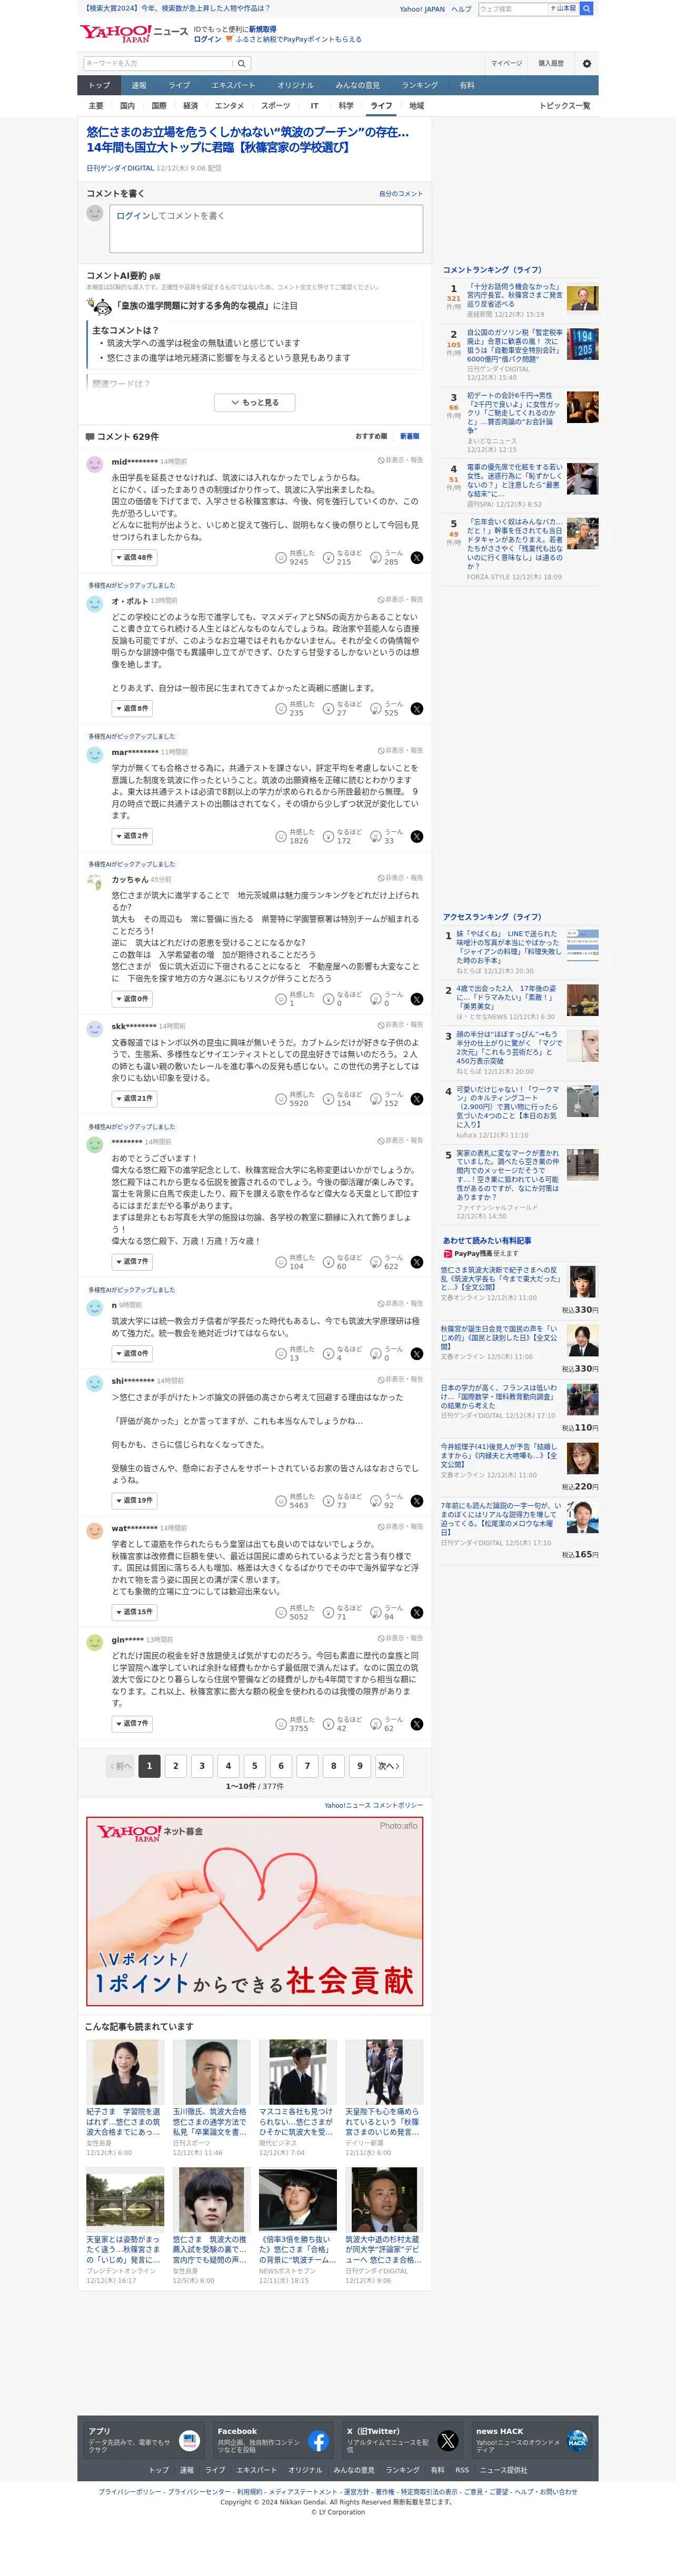This screenshot has width=676, height=2576.
Task: Expand 返信15件 replies
Action: click(x=133, y=1613)
